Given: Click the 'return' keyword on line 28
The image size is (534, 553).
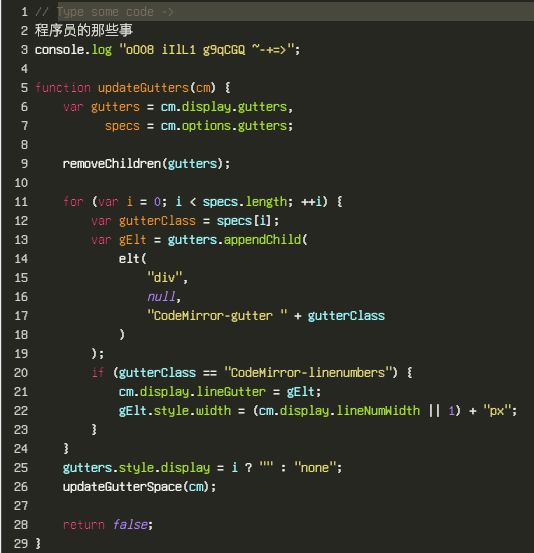Looking at the screenshot, I should pos(84,525).
